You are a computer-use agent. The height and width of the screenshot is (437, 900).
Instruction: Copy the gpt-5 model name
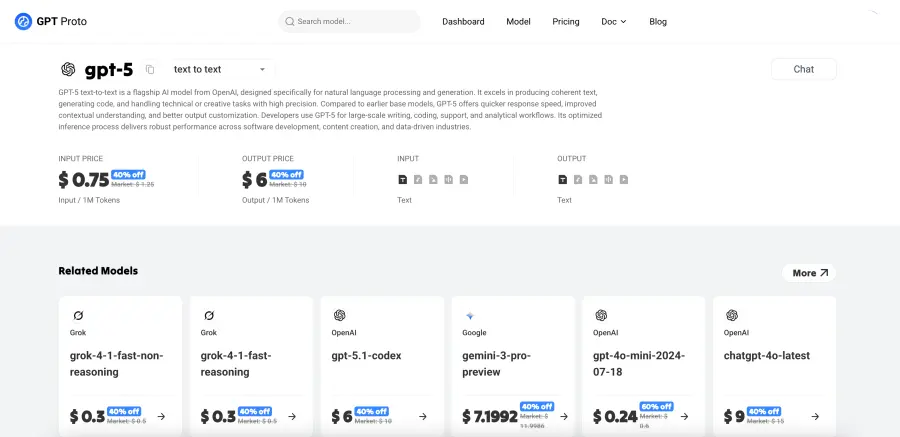[x=150, y=69]
